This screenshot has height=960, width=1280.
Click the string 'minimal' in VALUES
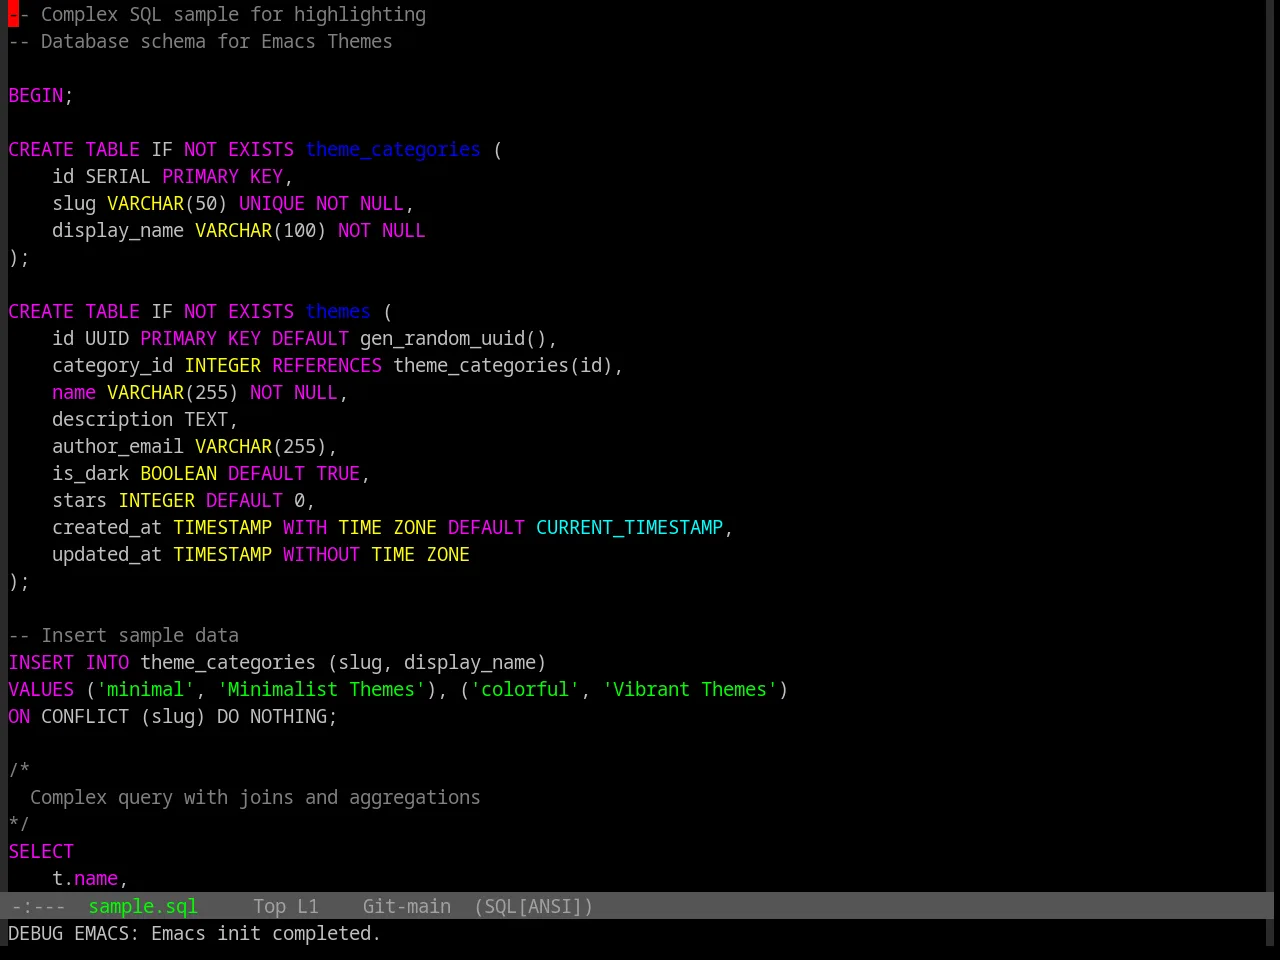(x=146, y=689)
